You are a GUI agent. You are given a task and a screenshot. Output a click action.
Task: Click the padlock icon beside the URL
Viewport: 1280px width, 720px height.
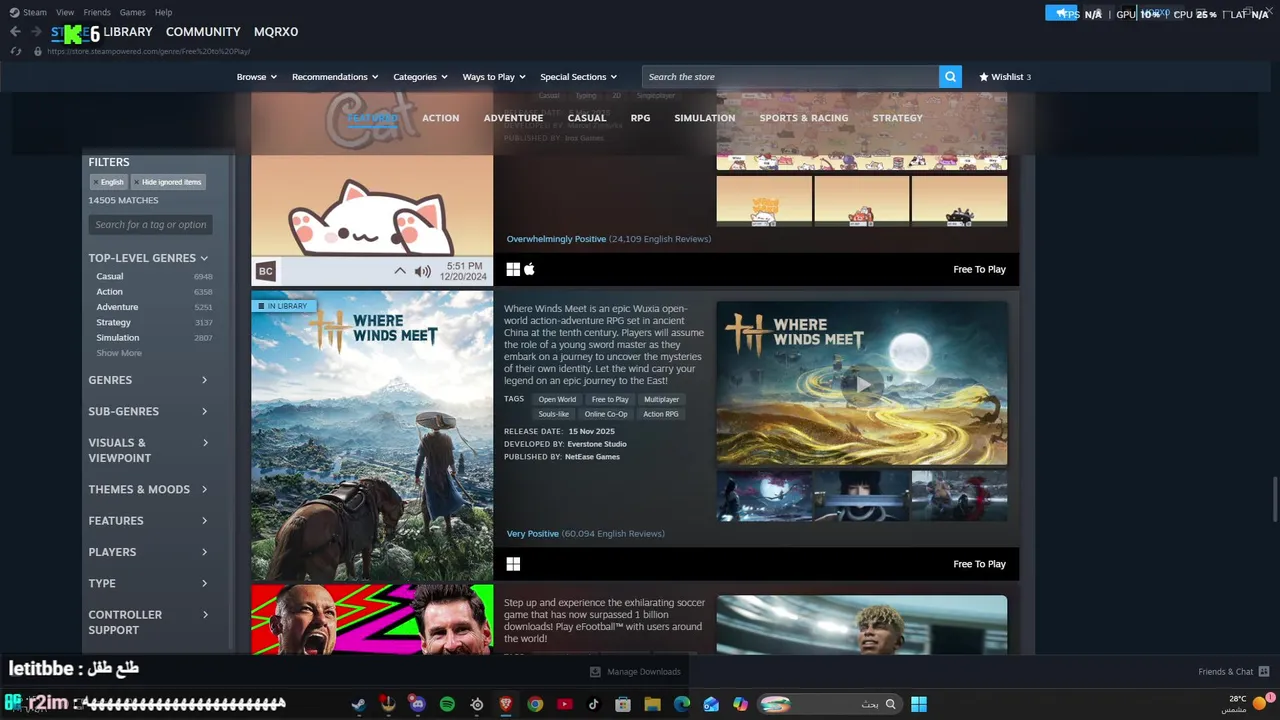(x=38, y=51)
